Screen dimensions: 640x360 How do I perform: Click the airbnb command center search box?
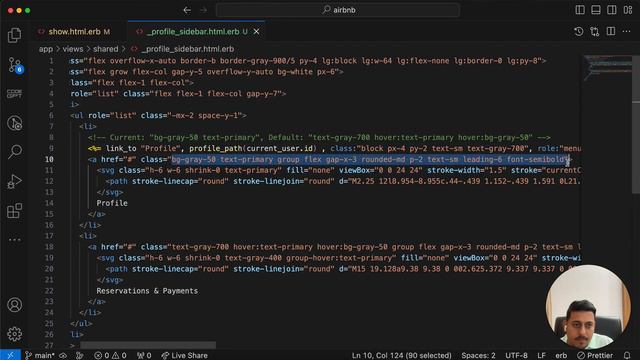(x=338, y=10)
